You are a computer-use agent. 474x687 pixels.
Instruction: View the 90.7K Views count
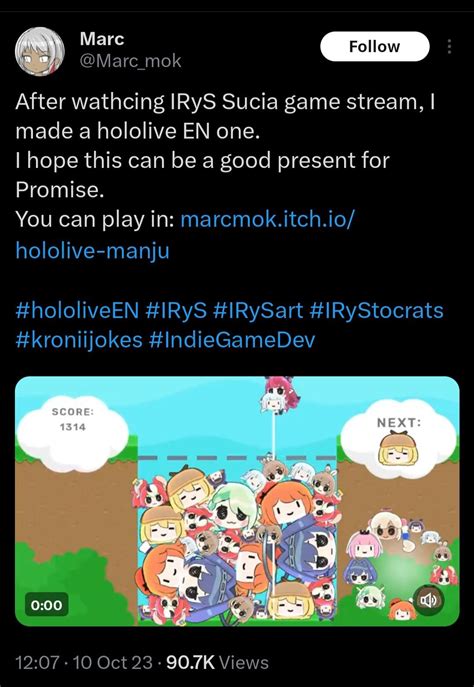(217, 662)
